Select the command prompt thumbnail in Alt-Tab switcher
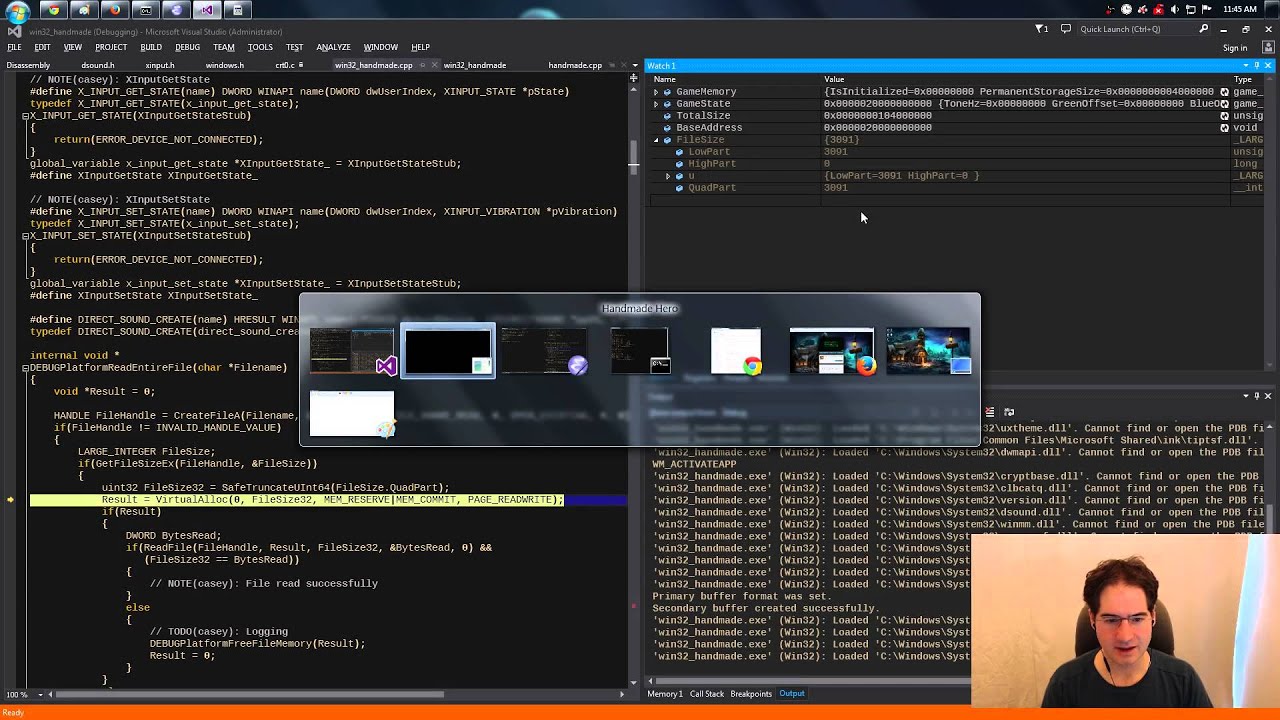 pyautogui.click(x=640, y=351)
